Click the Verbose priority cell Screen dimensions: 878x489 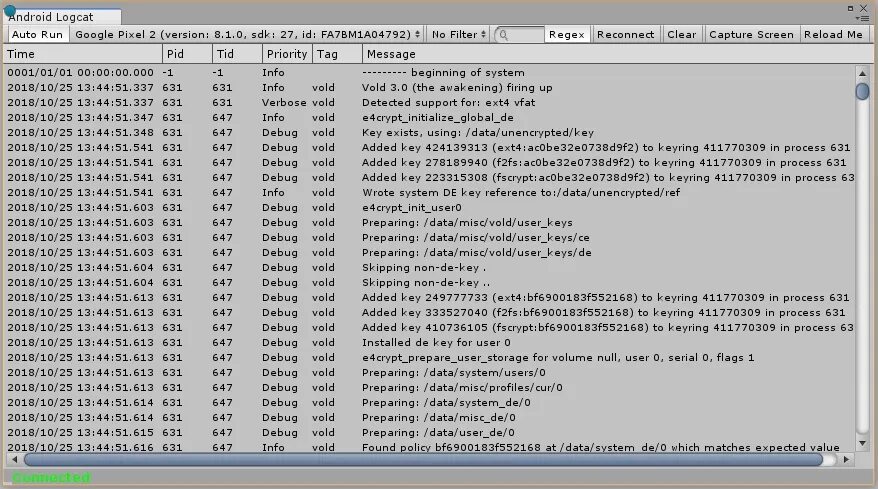pyautogui.click(x=284, y=103)
